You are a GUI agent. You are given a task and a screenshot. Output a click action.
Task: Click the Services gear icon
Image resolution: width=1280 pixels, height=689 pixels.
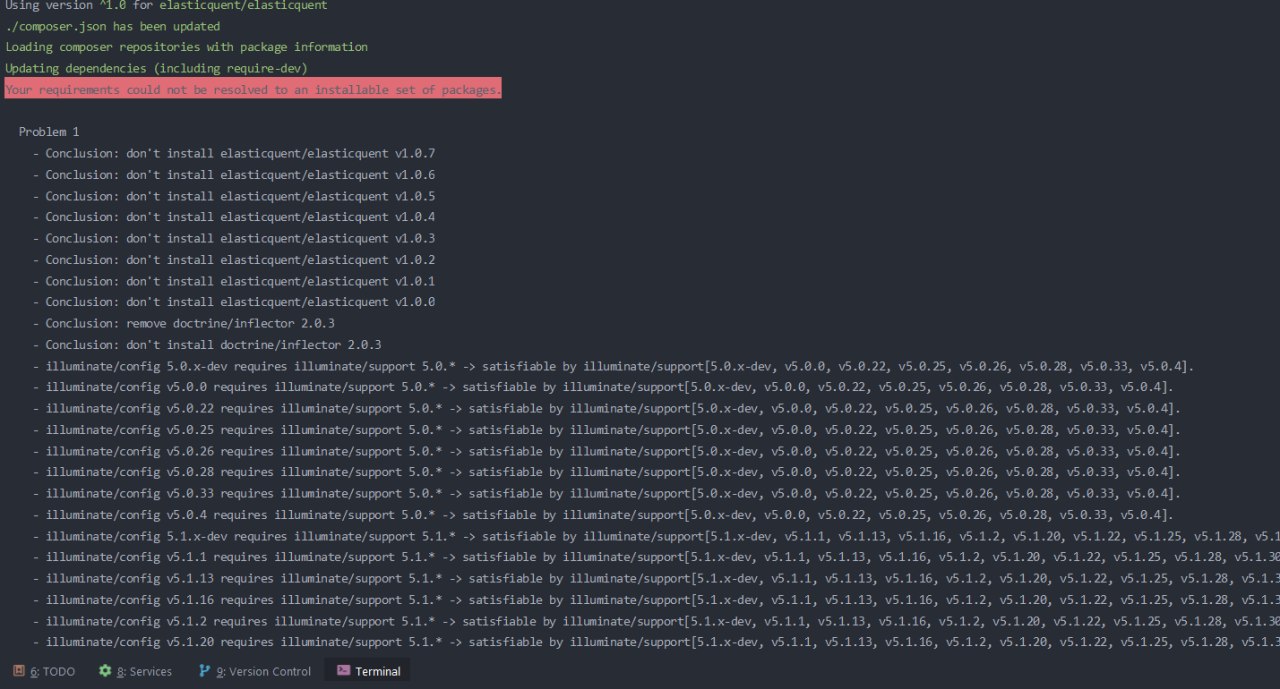[x=105, y=671]
